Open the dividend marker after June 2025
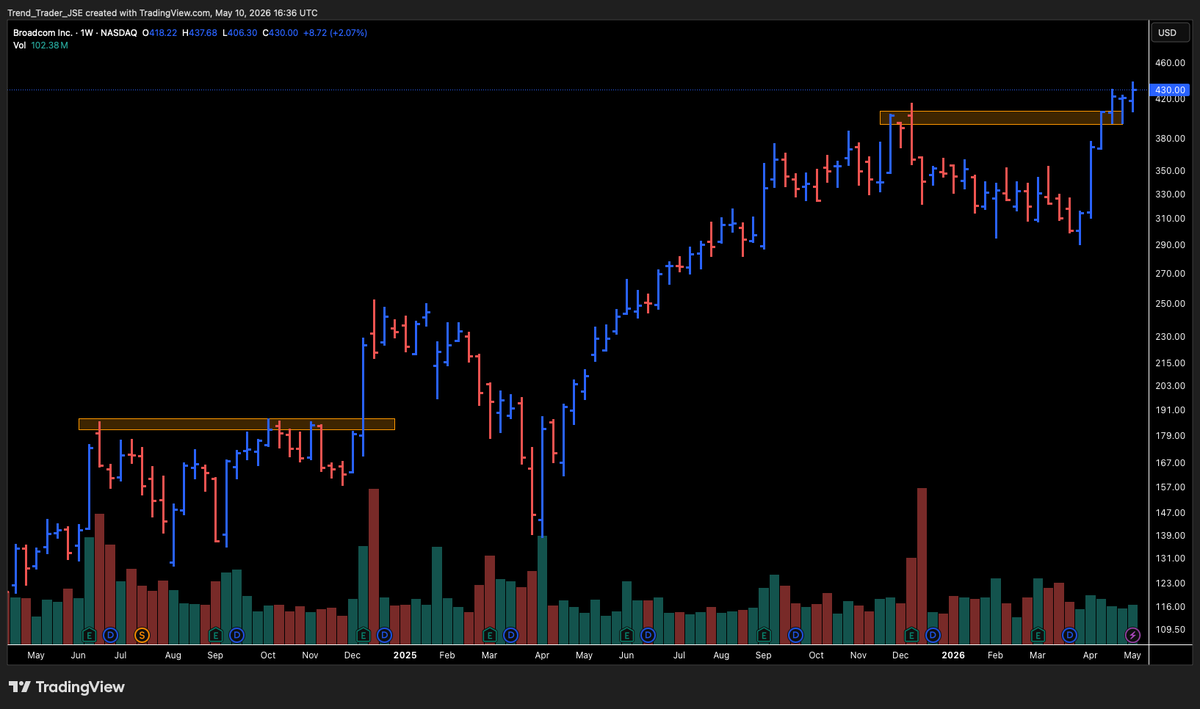 [647, 634]
